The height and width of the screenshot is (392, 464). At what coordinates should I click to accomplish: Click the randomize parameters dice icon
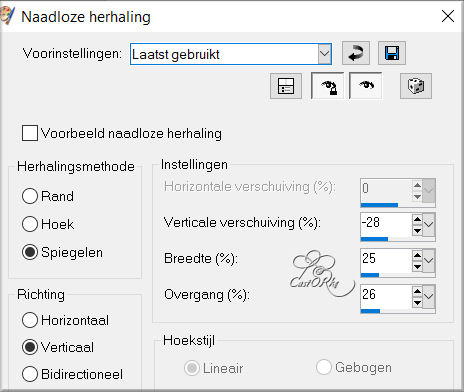(416, 86)
